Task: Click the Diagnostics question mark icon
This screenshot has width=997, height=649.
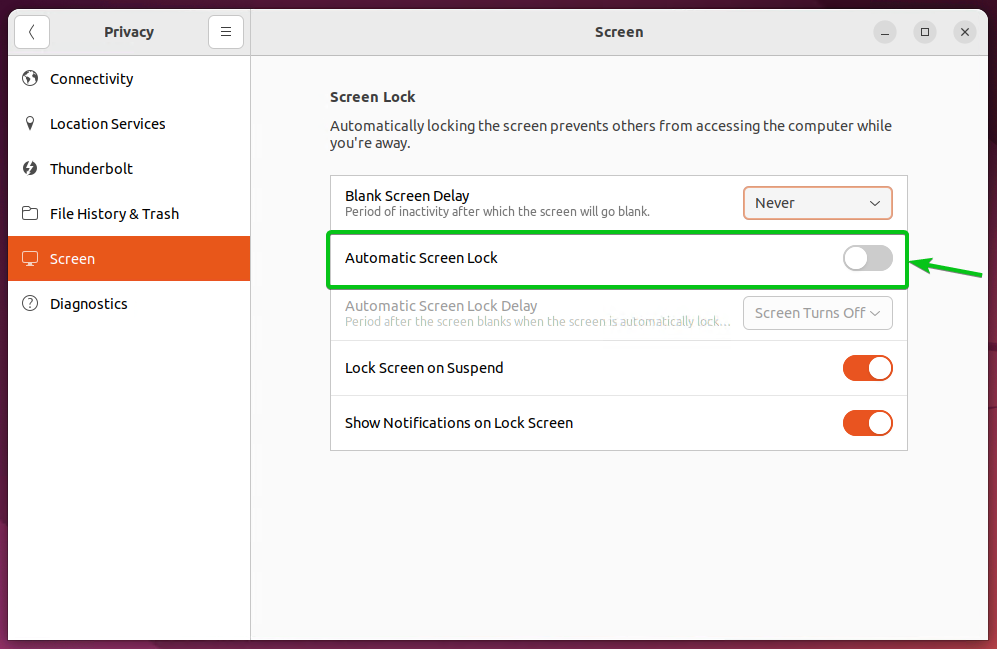Action: click(30, 304)
